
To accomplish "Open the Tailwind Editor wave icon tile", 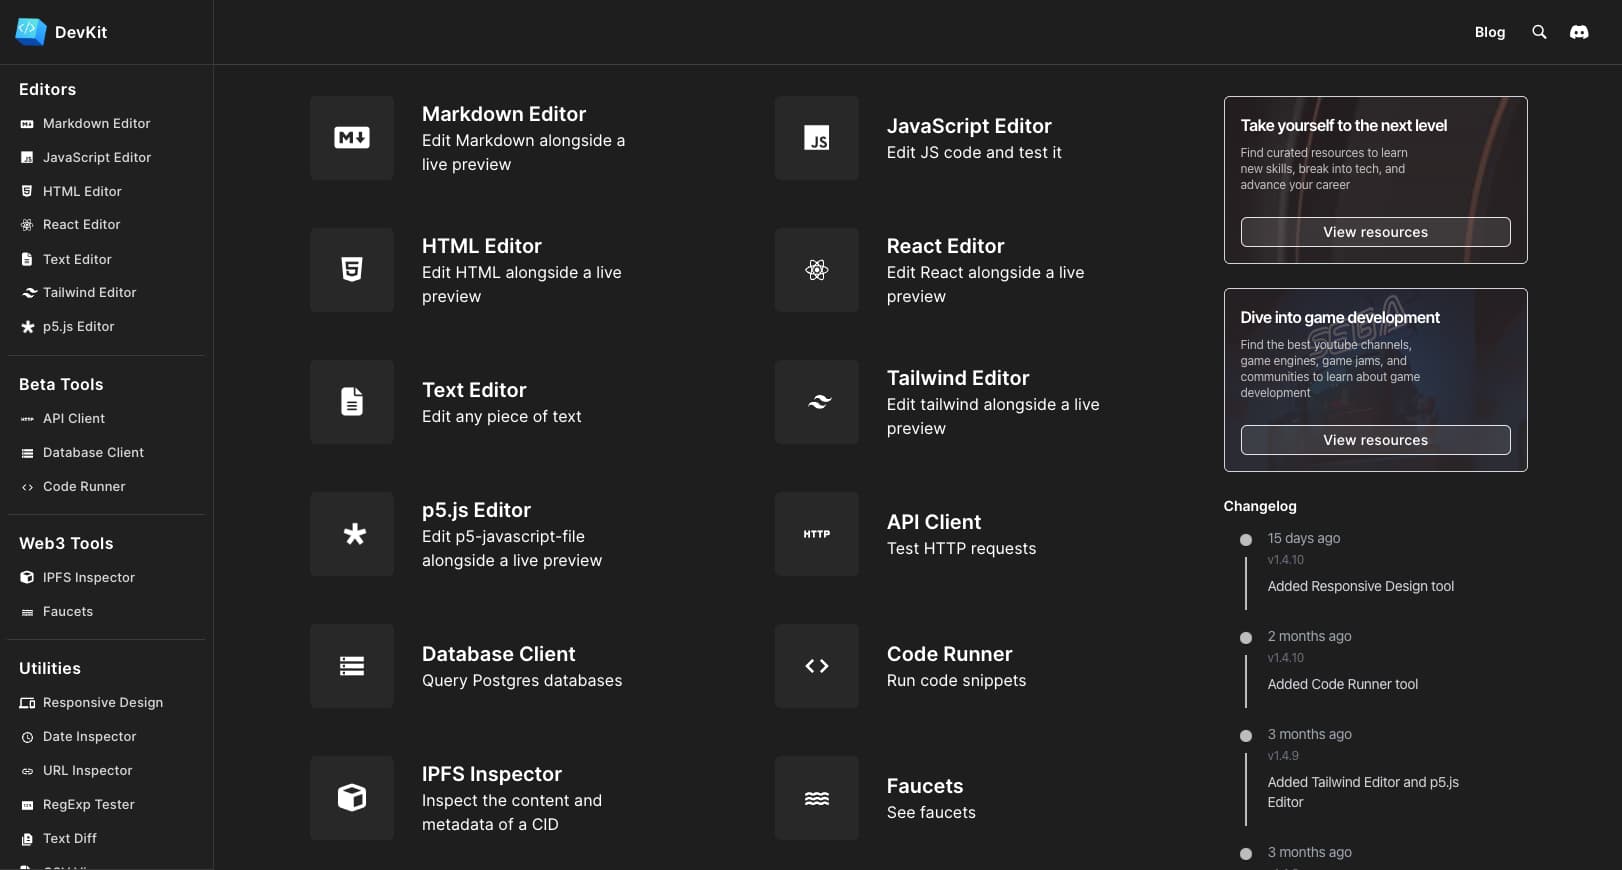I will click(816, 402).
